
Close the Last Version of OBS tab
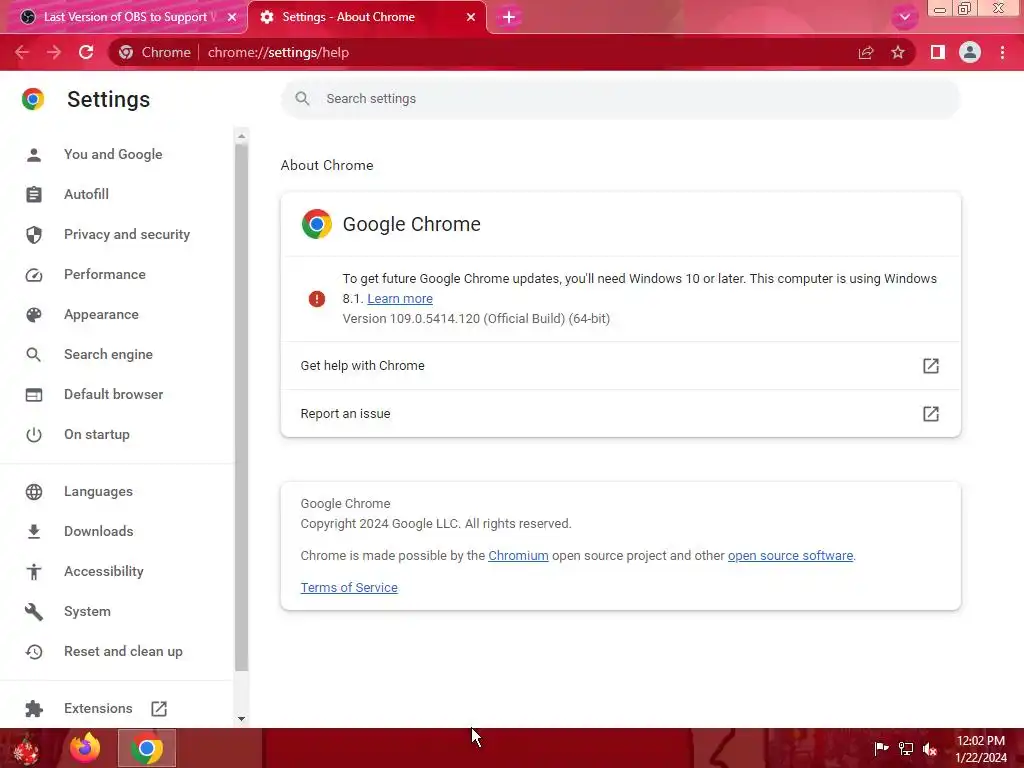[232, 17]
